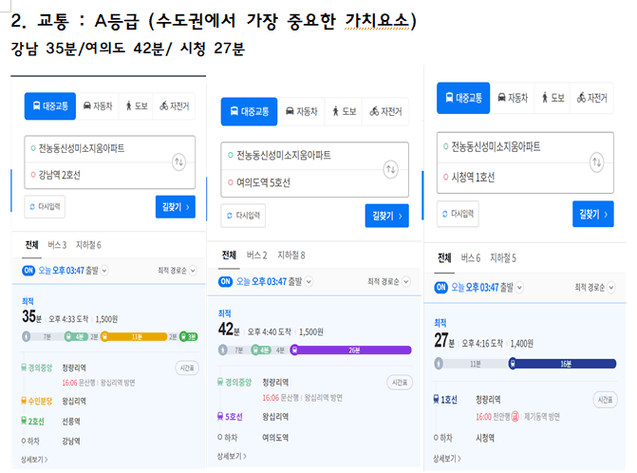The image size is (637, 473).
Task: Select 도보 tab in Gangnam route panel
Action: coord(136,106)
